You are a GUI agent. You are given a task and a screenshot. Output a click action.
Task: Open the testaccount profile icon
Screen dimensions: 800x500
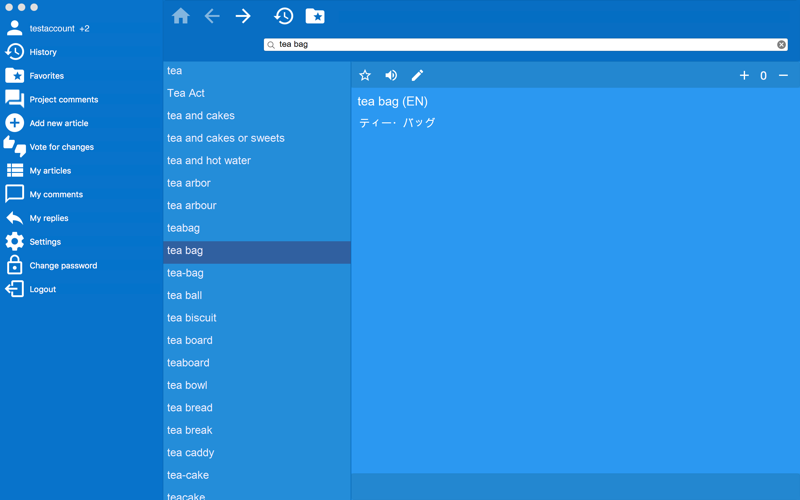point(14,28)
